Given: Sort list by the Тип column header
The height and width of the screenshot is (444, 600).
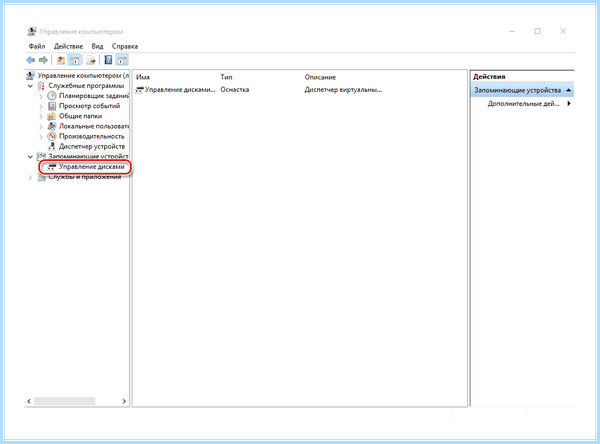Looking at the screenshot, I should [226, 77].
